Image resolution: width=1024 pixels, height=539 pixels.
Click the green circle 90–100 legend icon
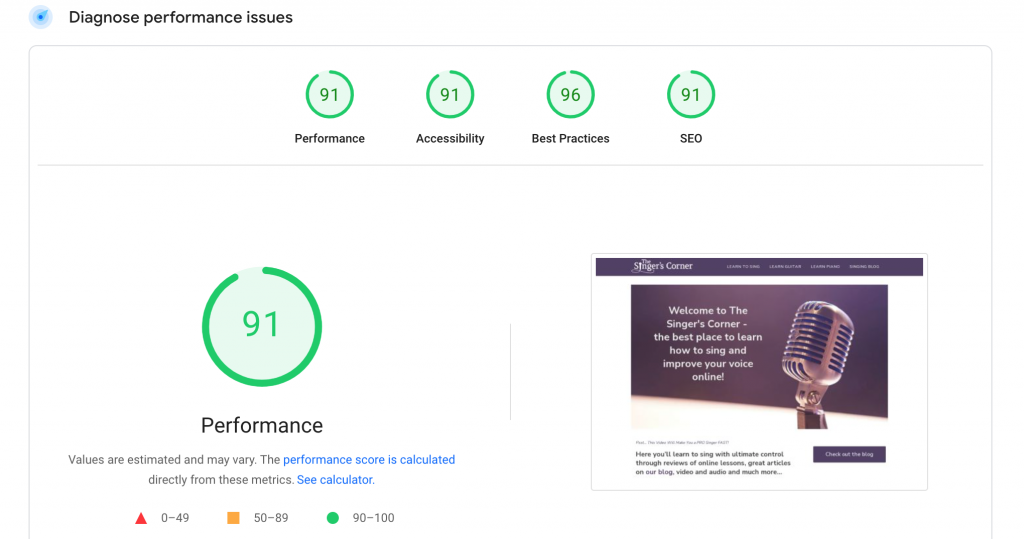coord(332,518)
